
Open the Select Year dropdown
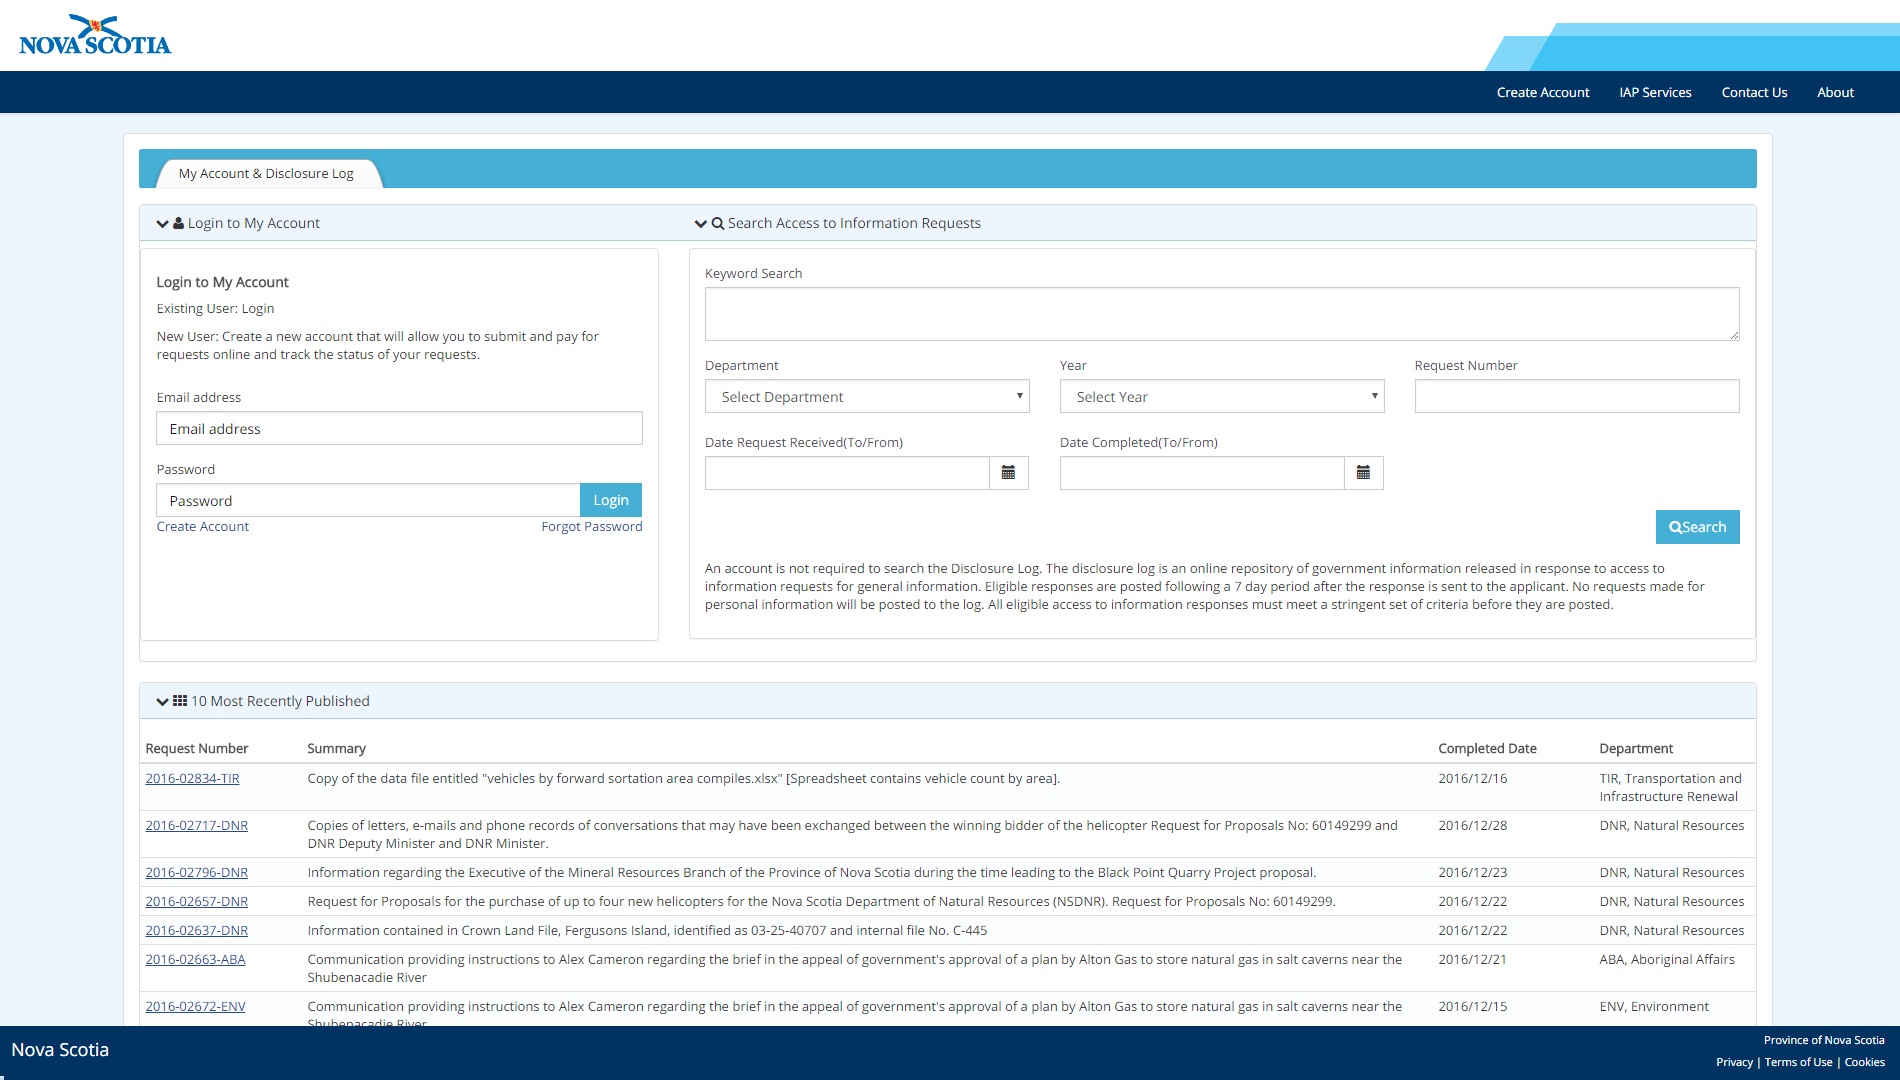1221,397
